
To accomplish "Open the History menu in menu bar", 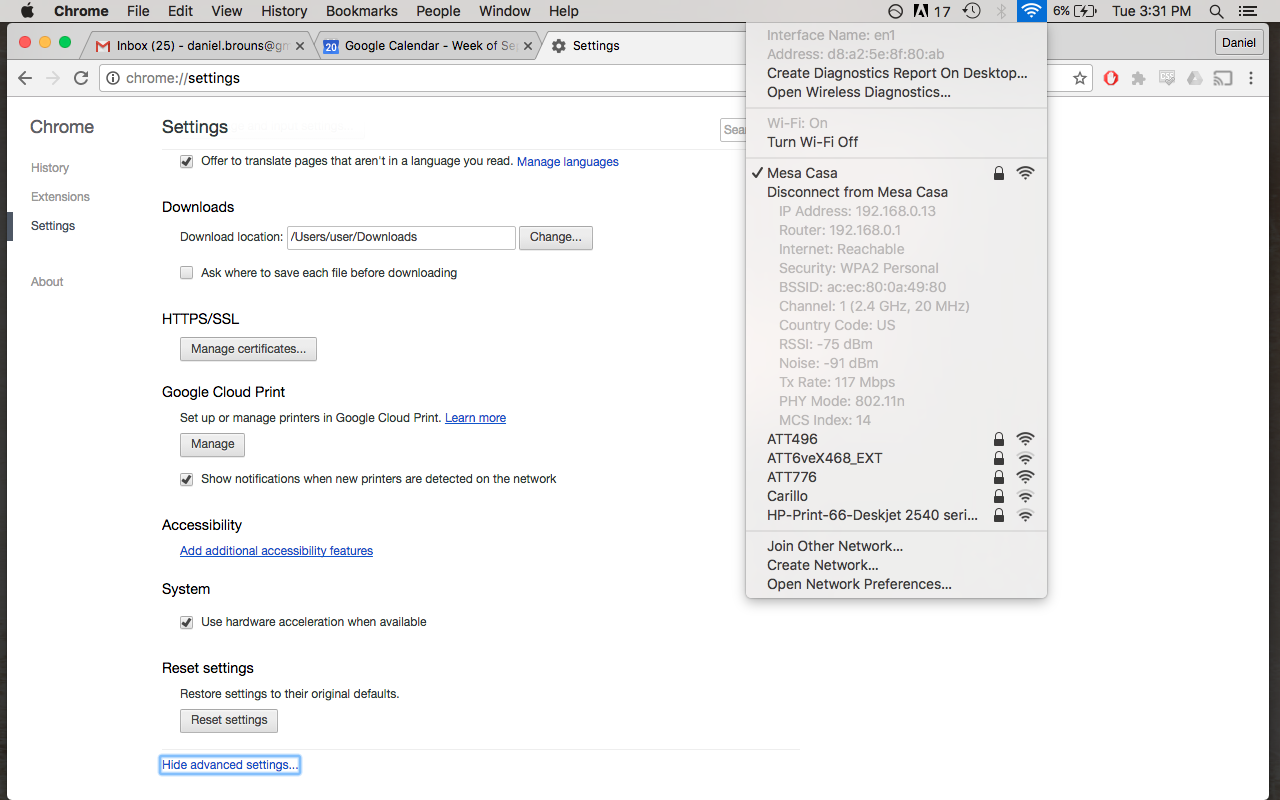I will 284,11.
